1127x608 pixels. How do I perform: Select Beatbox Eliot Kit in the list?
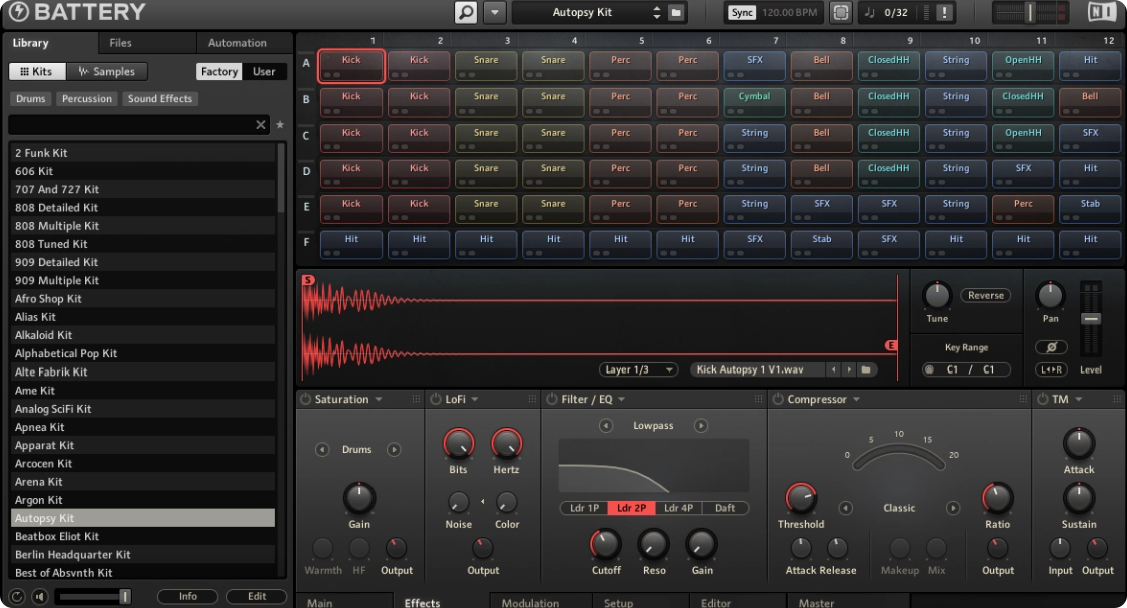coord(142,536)
